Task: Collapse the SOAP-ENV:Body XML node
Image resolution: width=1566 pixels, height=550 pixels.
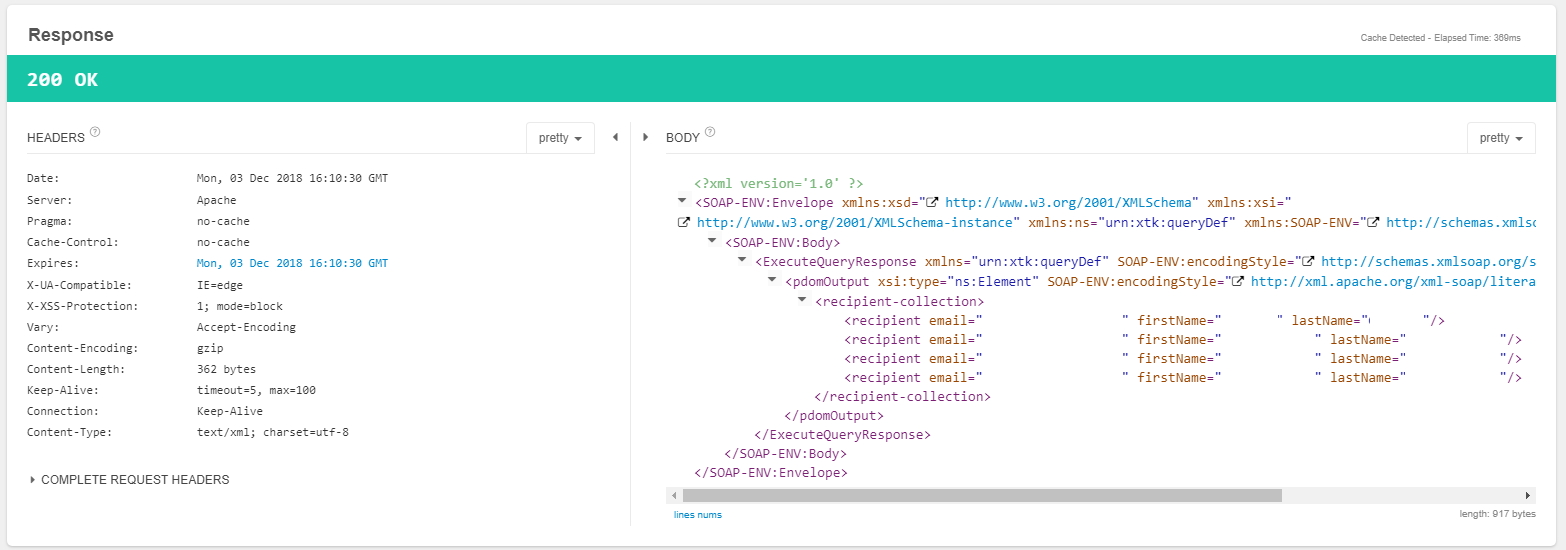Action: (x=712, y=241)
